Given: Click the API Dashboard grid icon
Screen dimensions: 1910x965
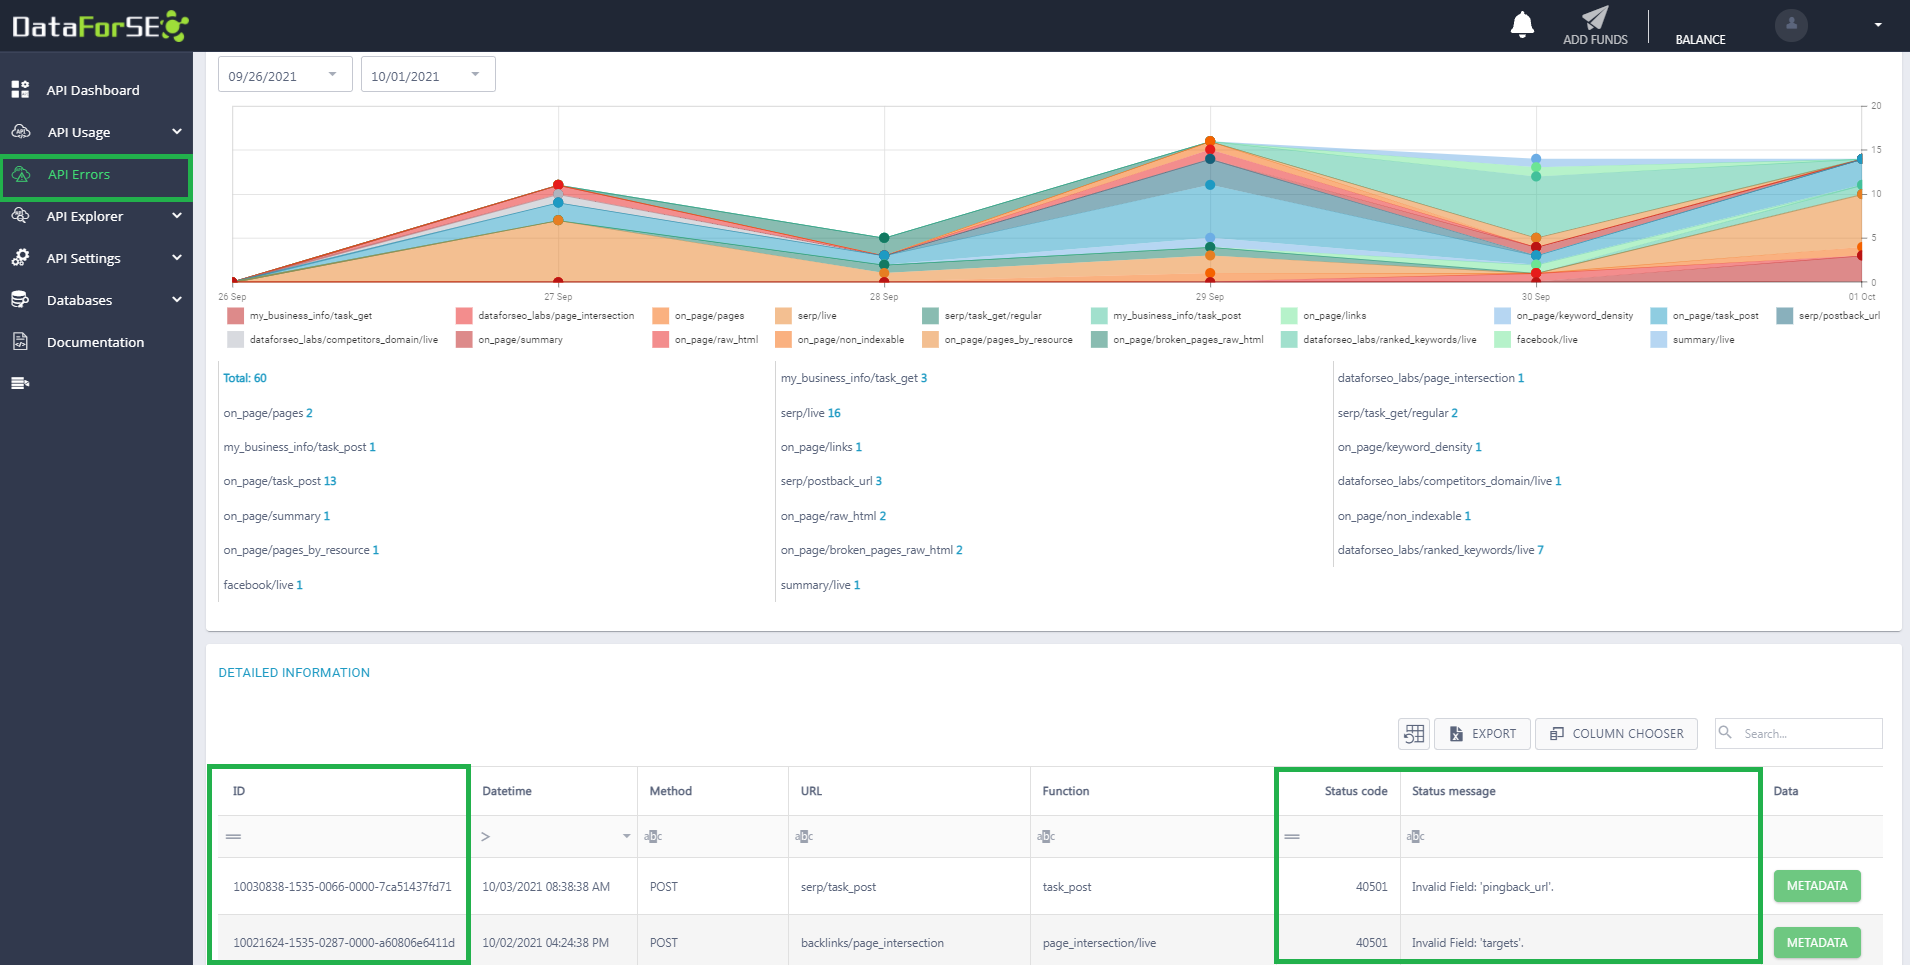Looking at the screenshot, I should pos(20,90).
